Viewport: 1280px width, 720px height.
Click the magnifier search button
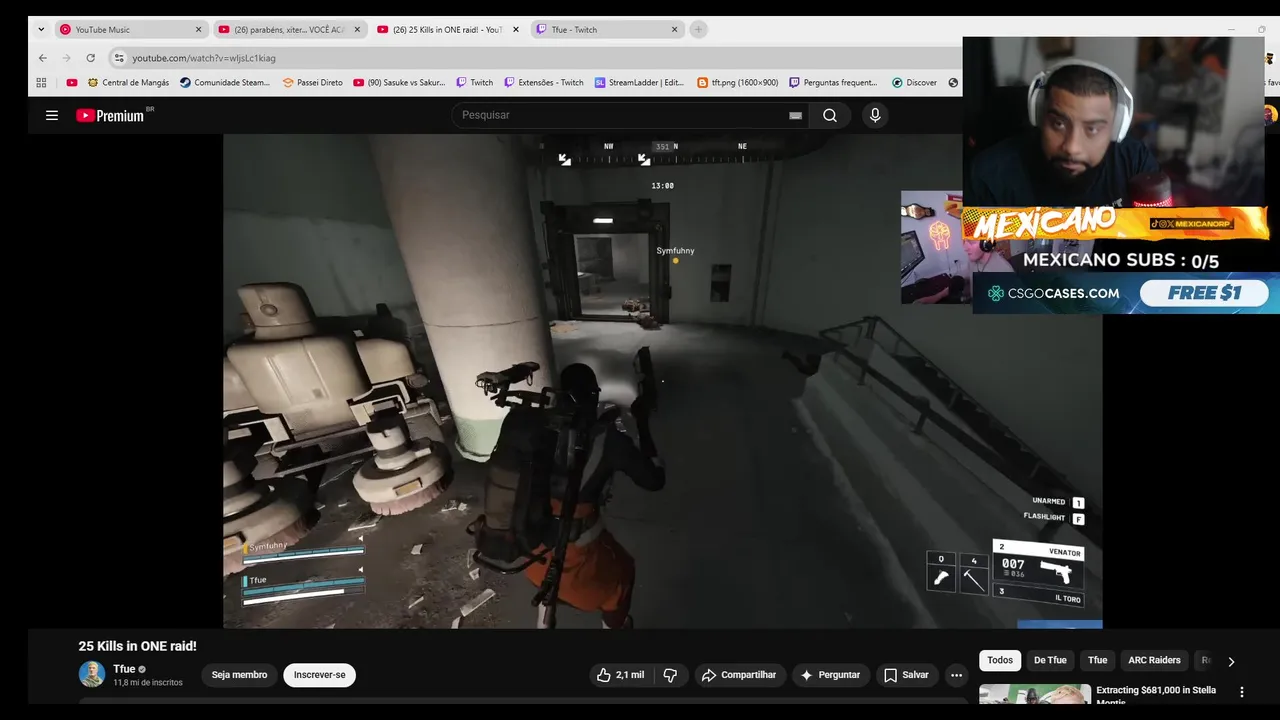[830, 115]
